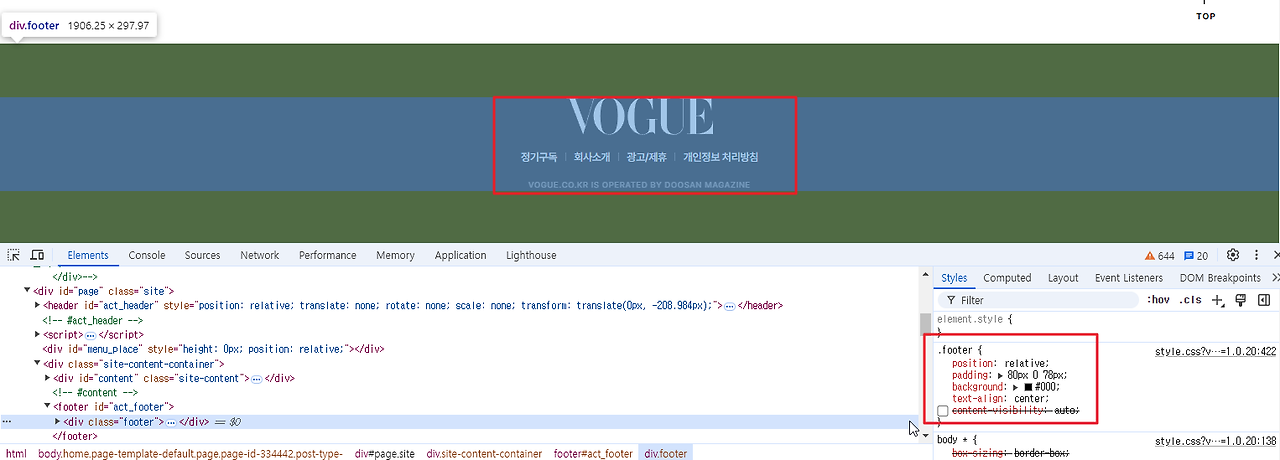Expand the script node
The image size is (1280, 460).
click(37, 335)
